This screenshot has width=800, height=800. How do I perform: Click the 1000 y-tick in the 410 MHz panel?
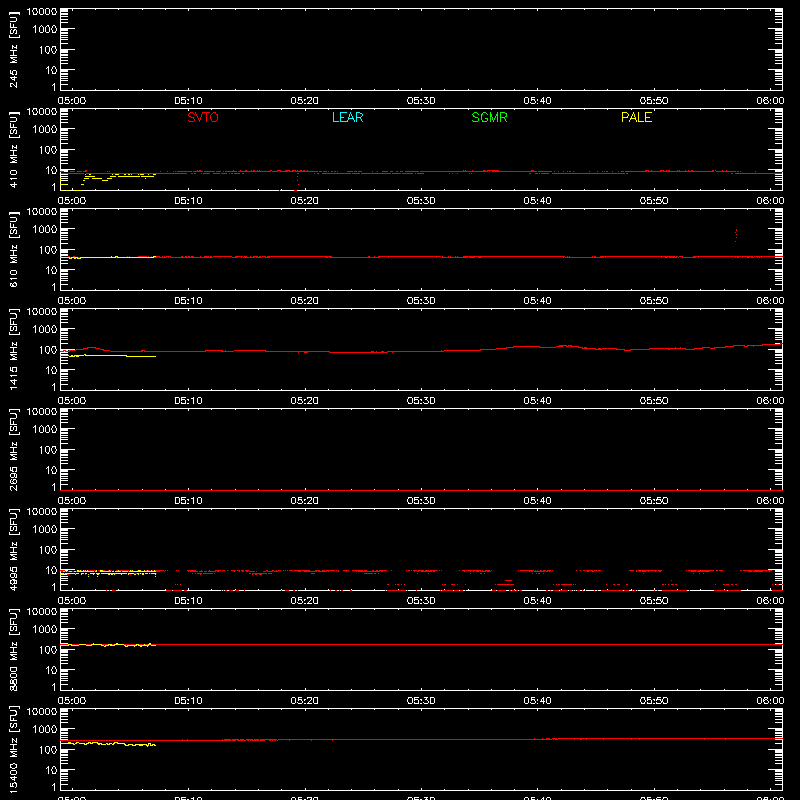(x=45, y=130)
